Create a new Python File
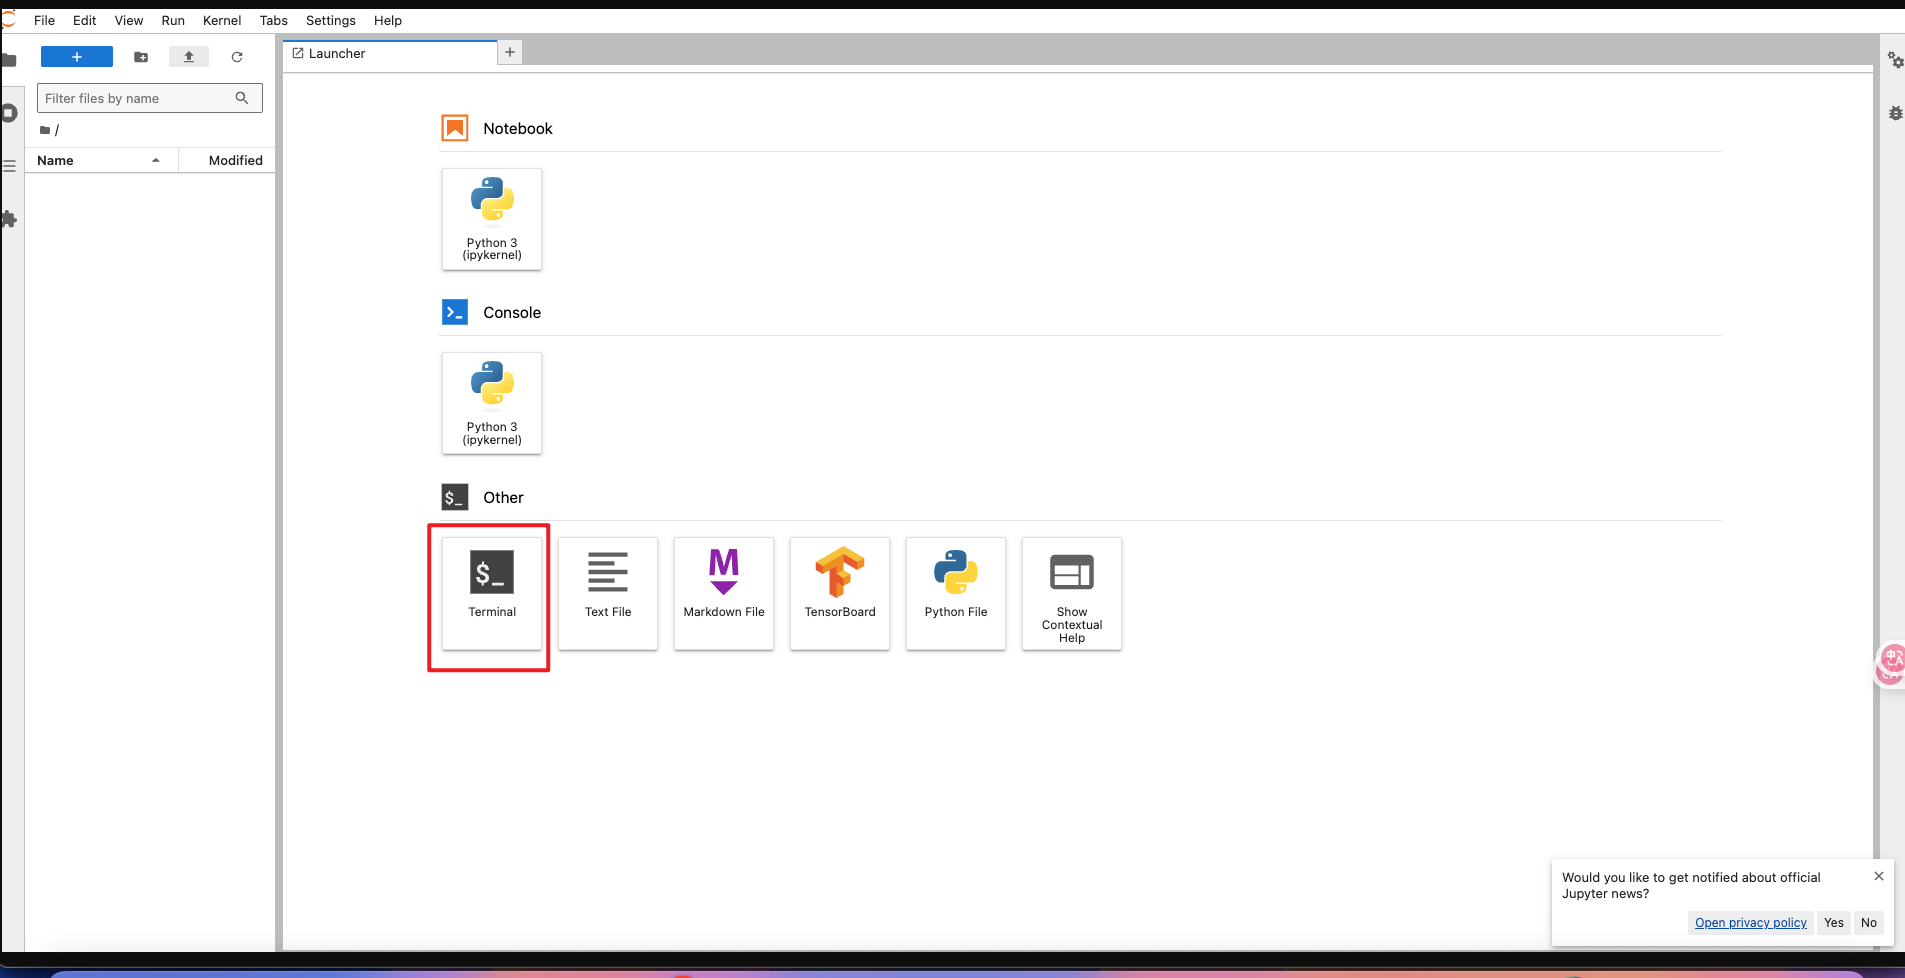Screen dimensions: 1905x978 click(x=956, y=593)
